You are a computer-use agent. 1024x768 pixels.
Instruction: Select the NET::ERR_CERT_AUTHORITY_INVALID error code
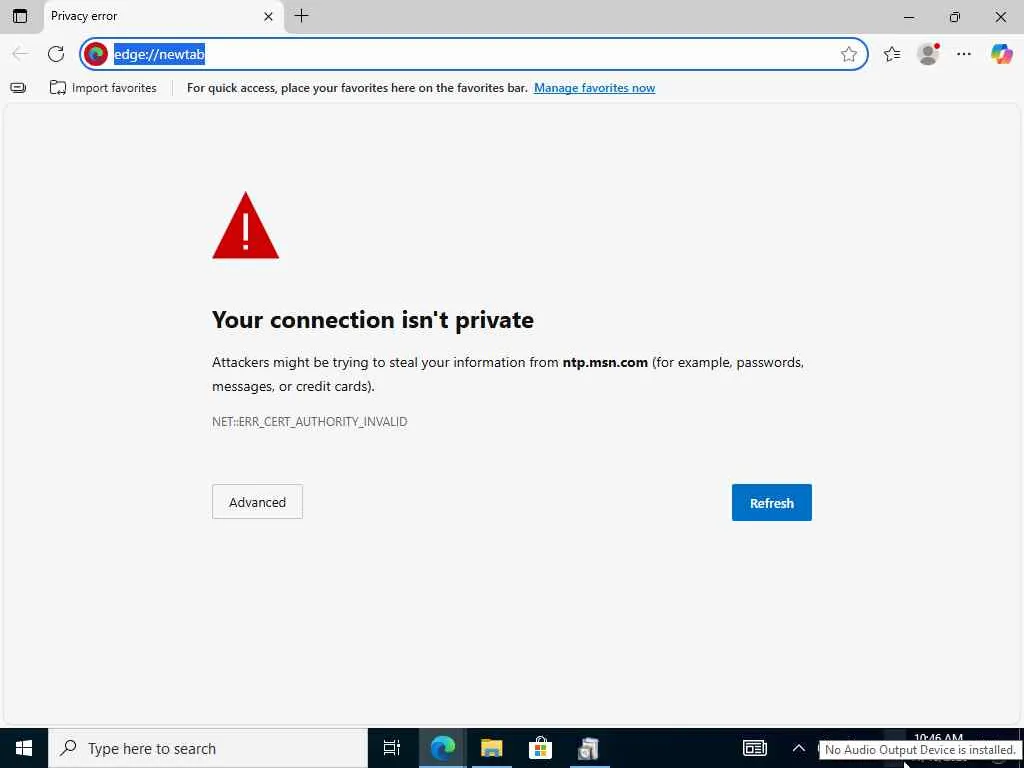pyautogui.click(x=310, y=422)
